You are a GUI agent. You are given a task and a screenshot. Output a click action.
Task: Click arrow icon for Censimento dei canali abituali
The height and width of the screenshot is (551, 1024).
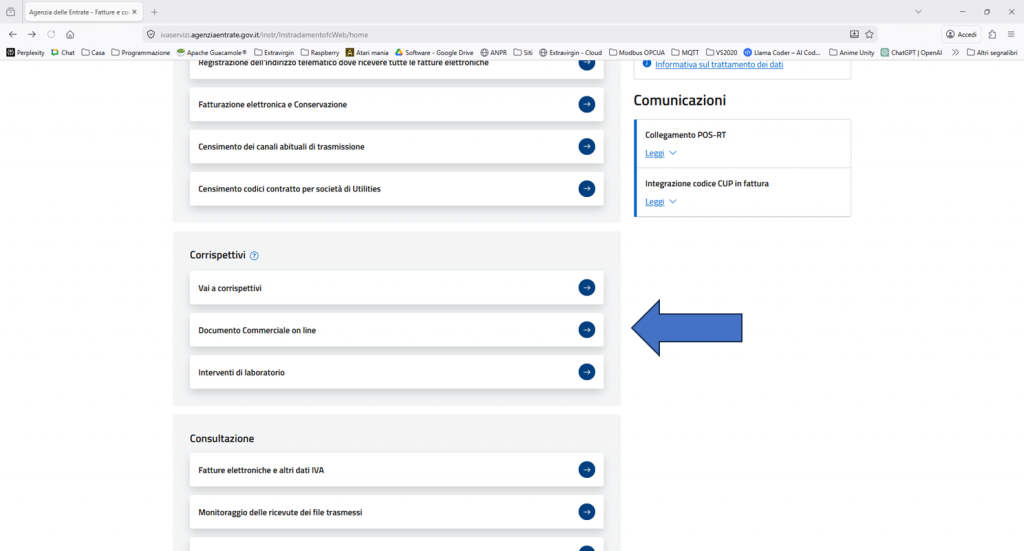587,146
